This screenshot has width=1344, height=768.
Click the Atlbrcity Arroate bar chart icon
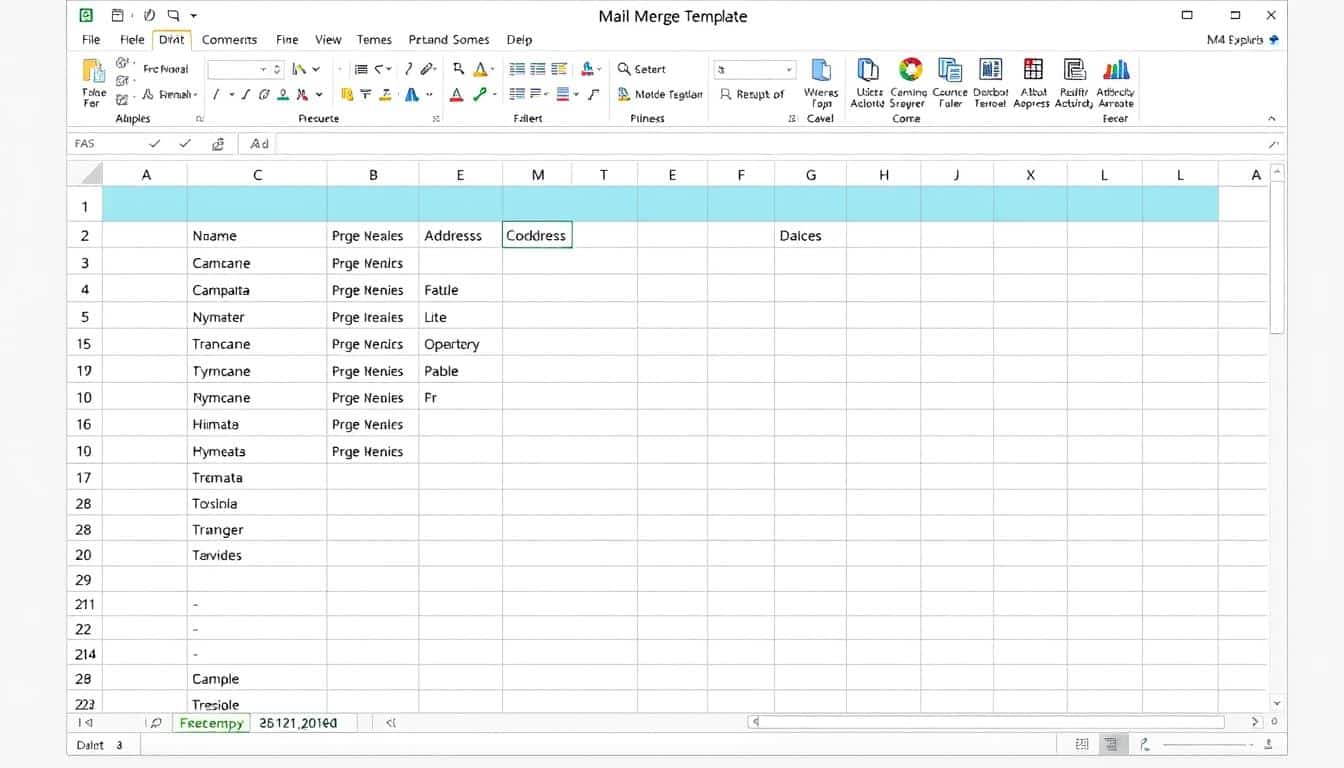pos(1116,69)
